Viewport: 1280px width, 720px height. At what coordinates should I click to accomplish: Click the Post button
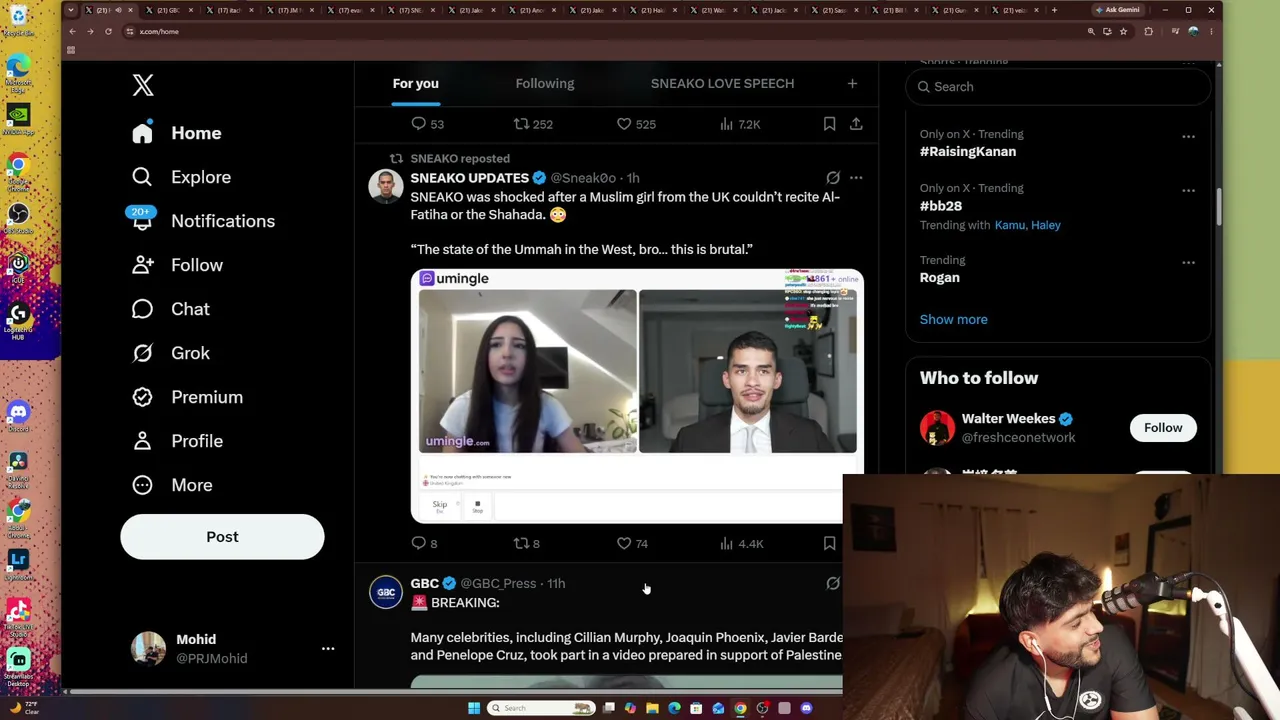point(222,537)
